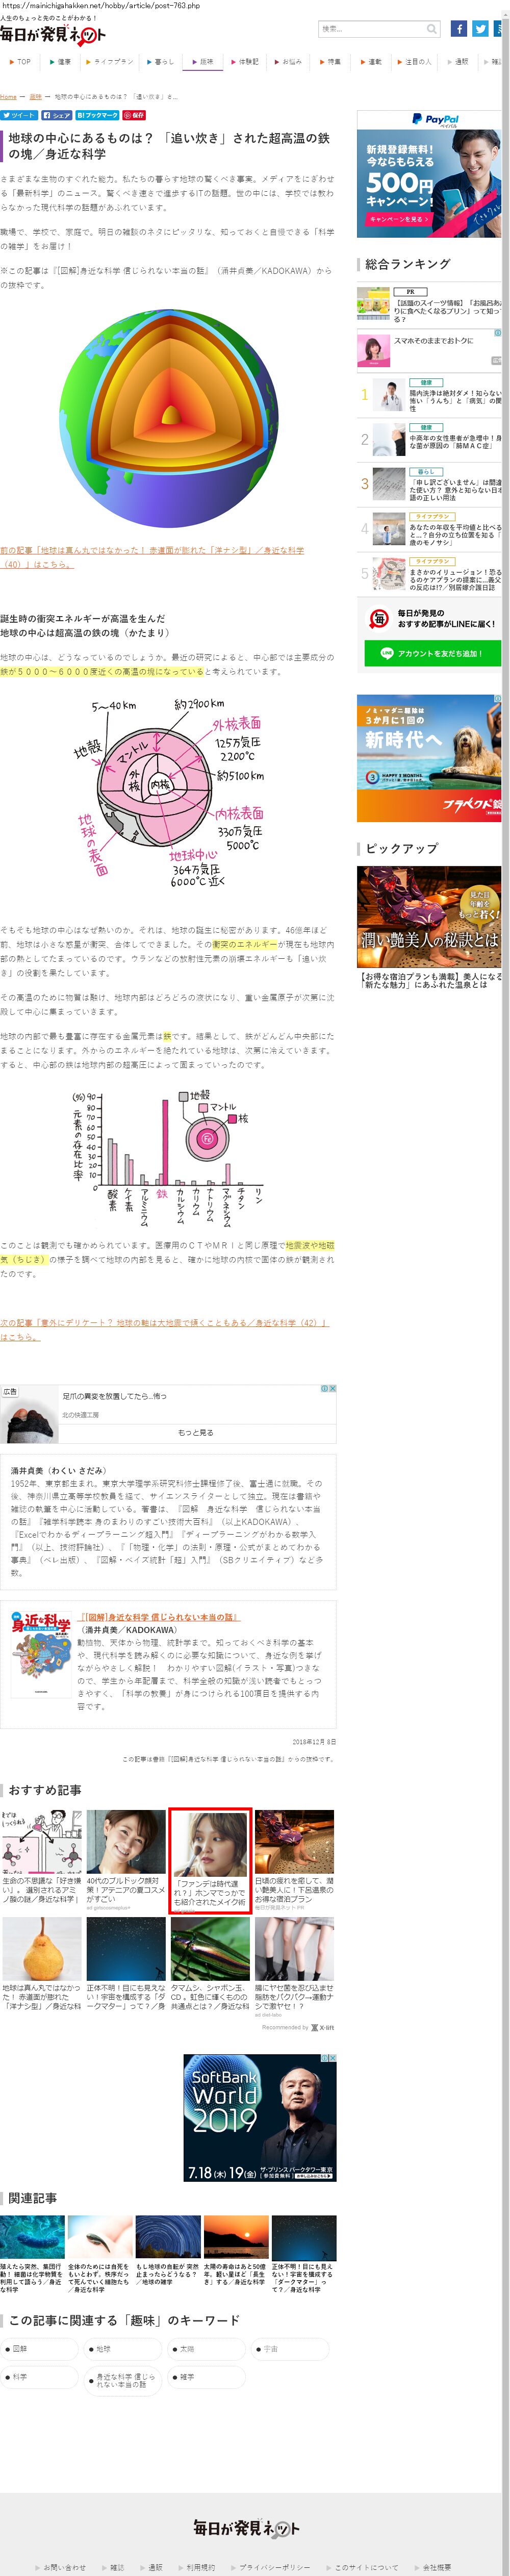Open footer link お問い合わせ
Viewport: 510px width, 2576px height.
(x=64, y=2567)
